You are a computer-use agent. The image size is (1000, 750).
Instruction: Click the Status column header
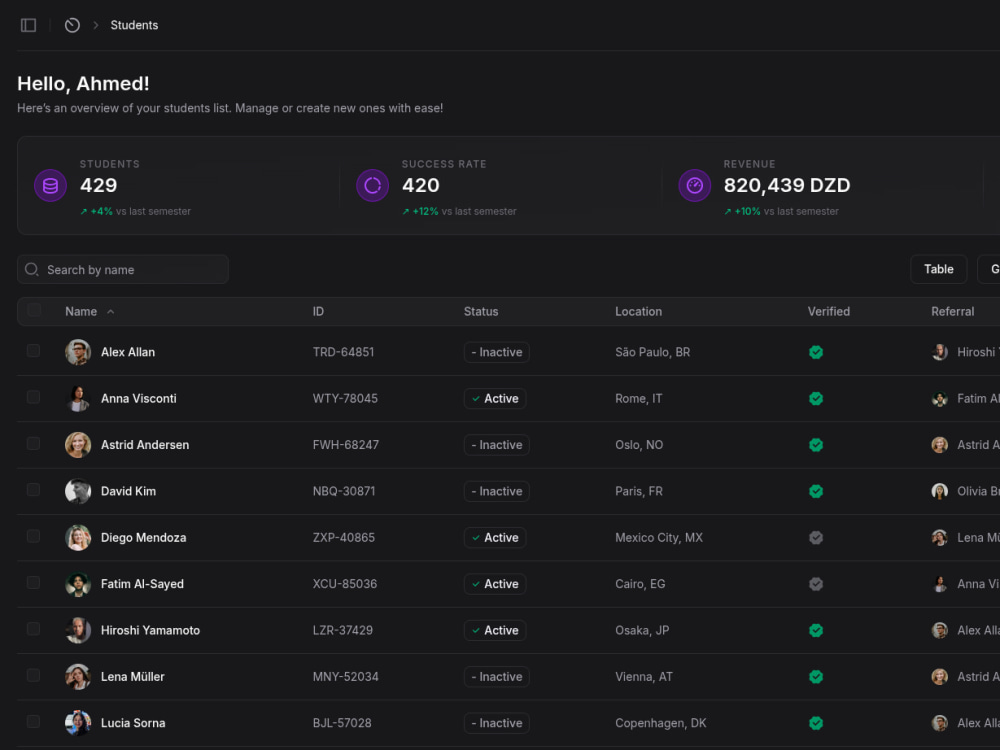481,311
